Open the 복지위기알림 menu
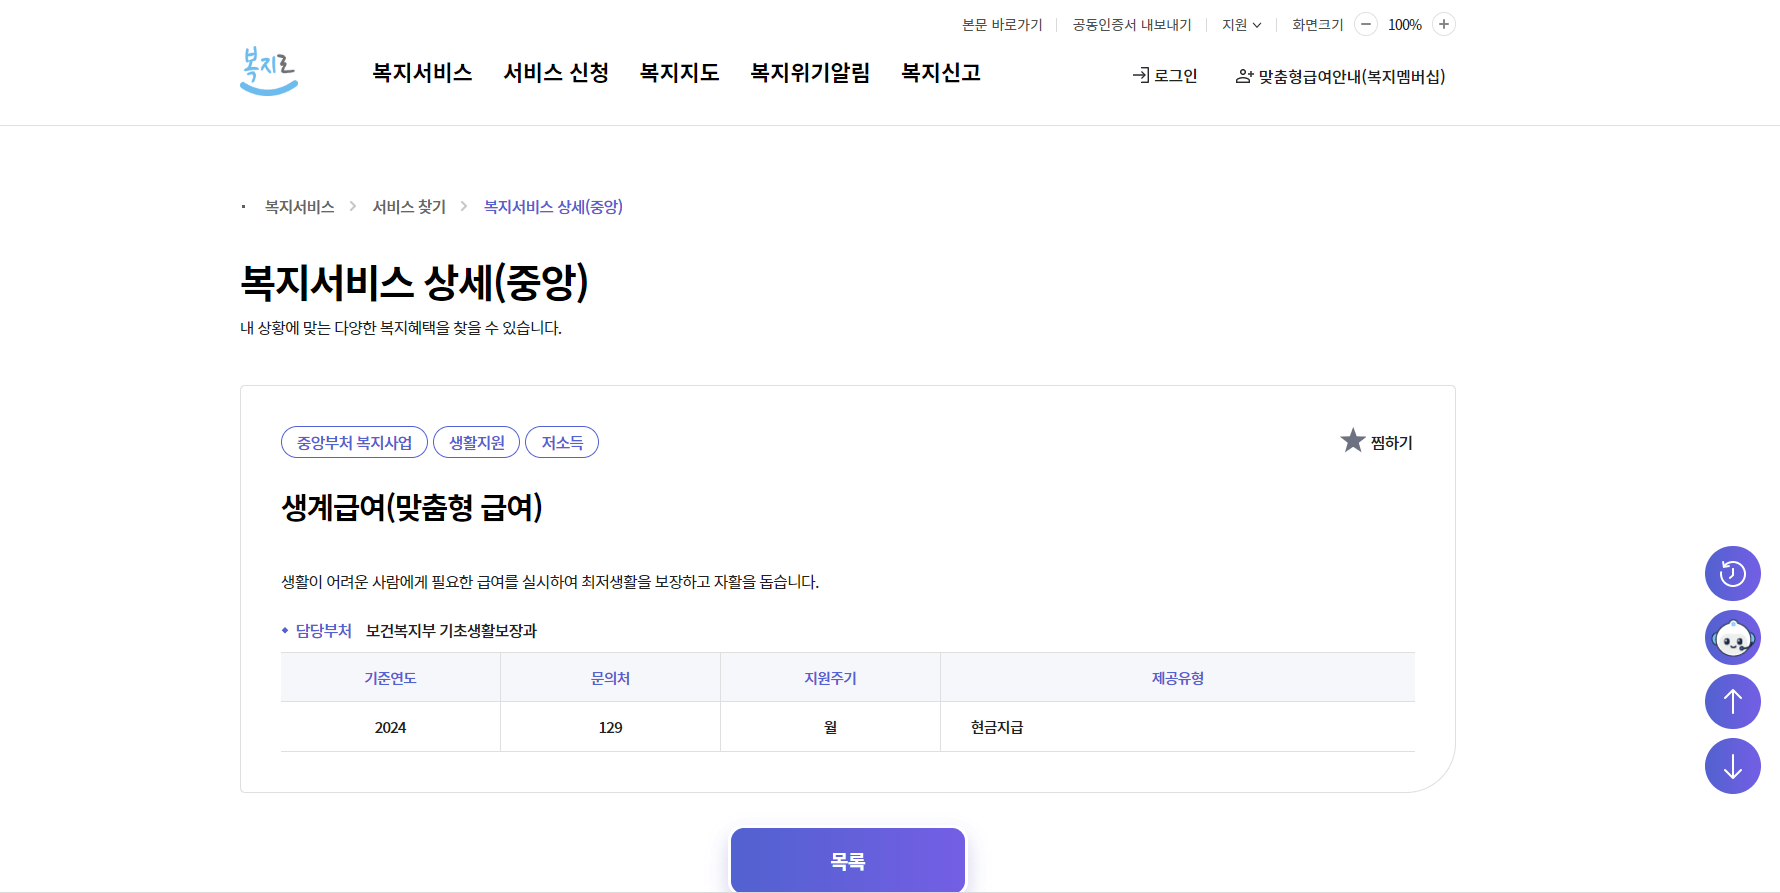The image size is (1780, 893). pyautogui.click(x=810, y=73)
